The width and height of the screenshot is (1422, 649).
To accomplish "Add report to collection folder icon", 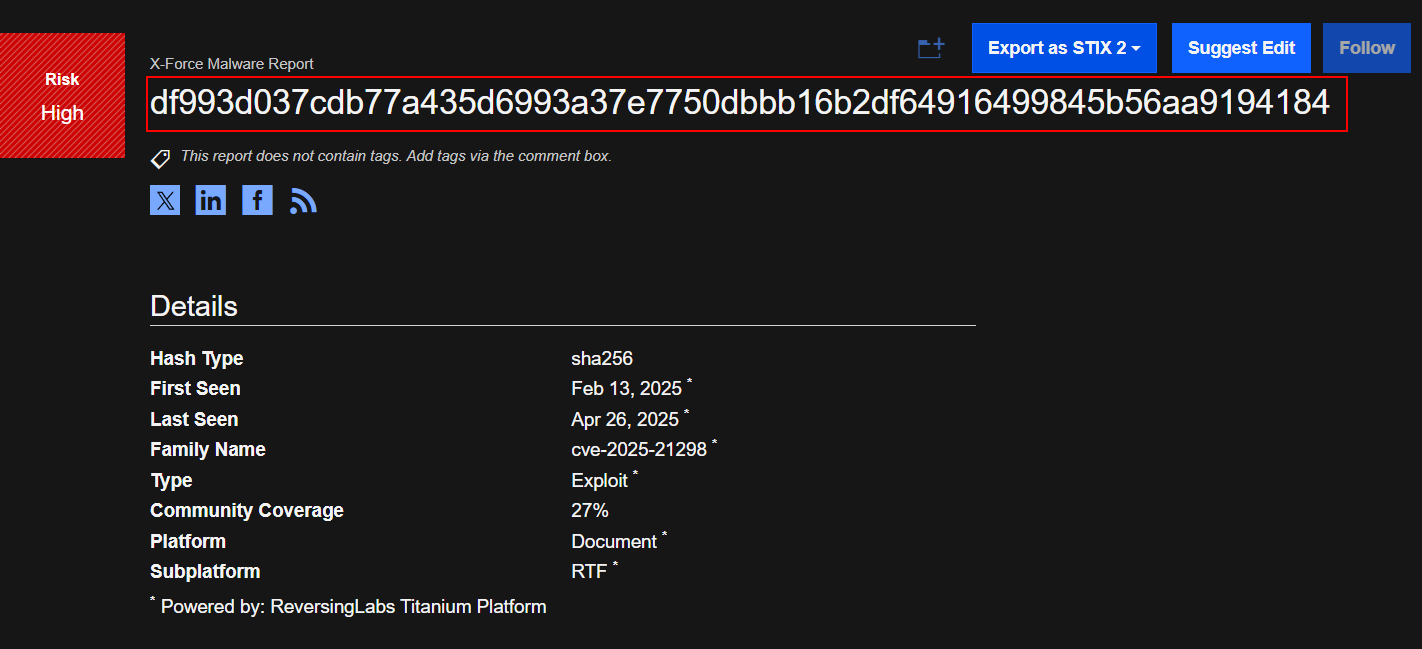I will pyautogui.click(x=931, y=48).
